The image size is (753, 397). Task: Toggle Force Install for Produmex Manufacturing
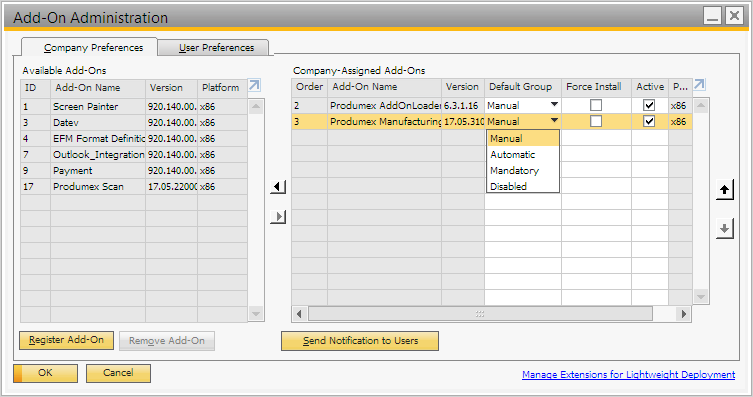[596, 121]
